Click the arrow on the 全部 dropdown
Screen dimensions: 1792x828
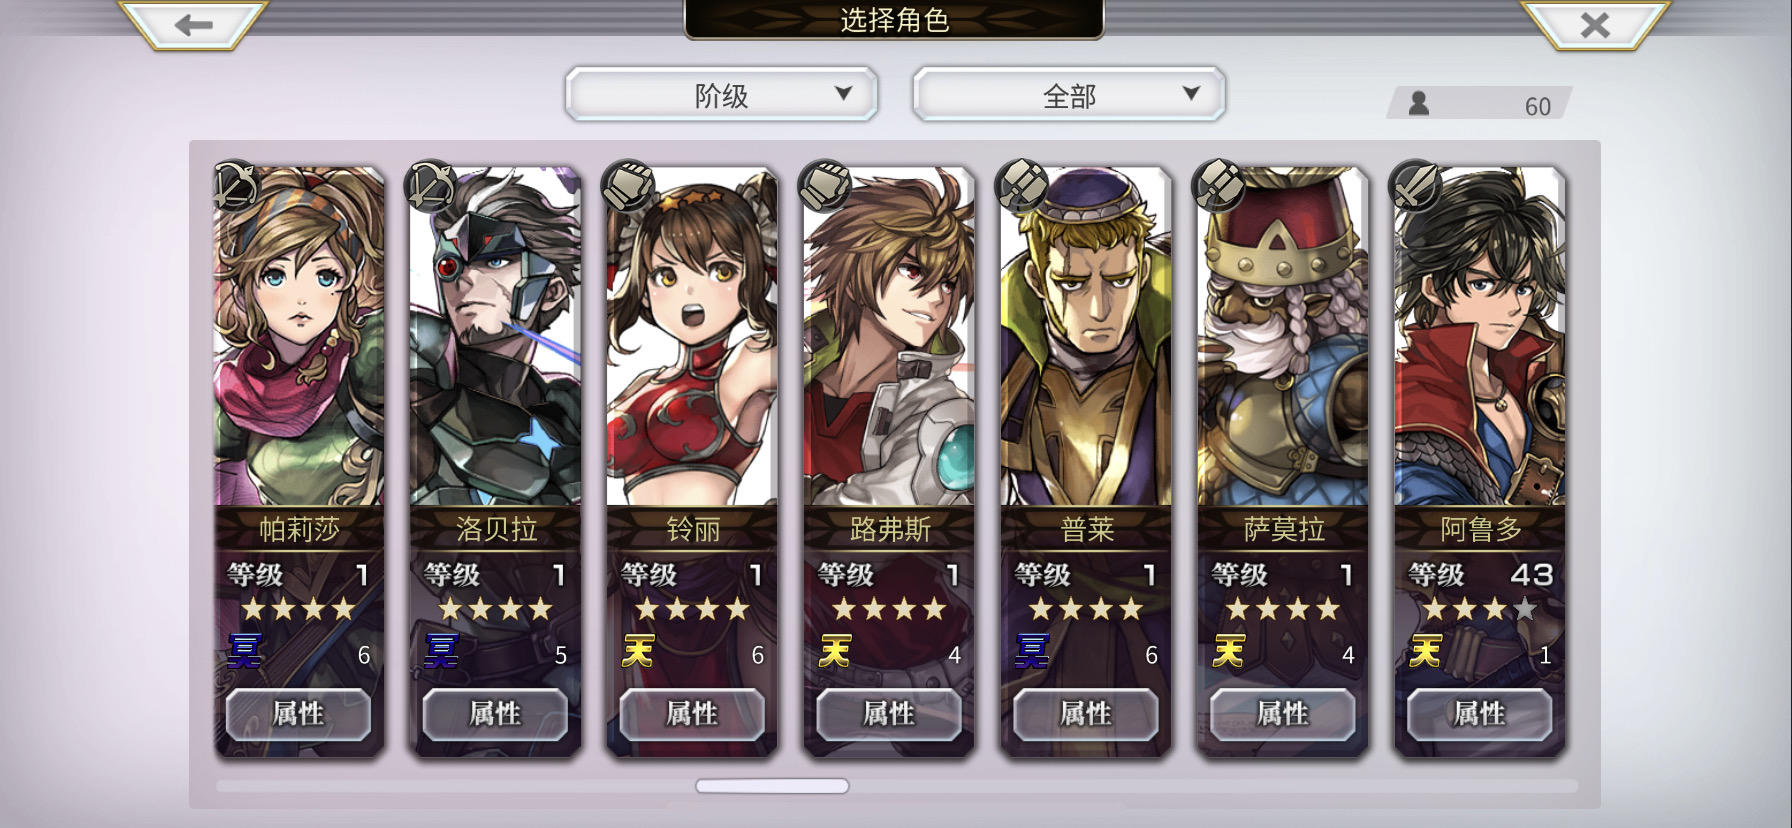[x=1191, y=93]
